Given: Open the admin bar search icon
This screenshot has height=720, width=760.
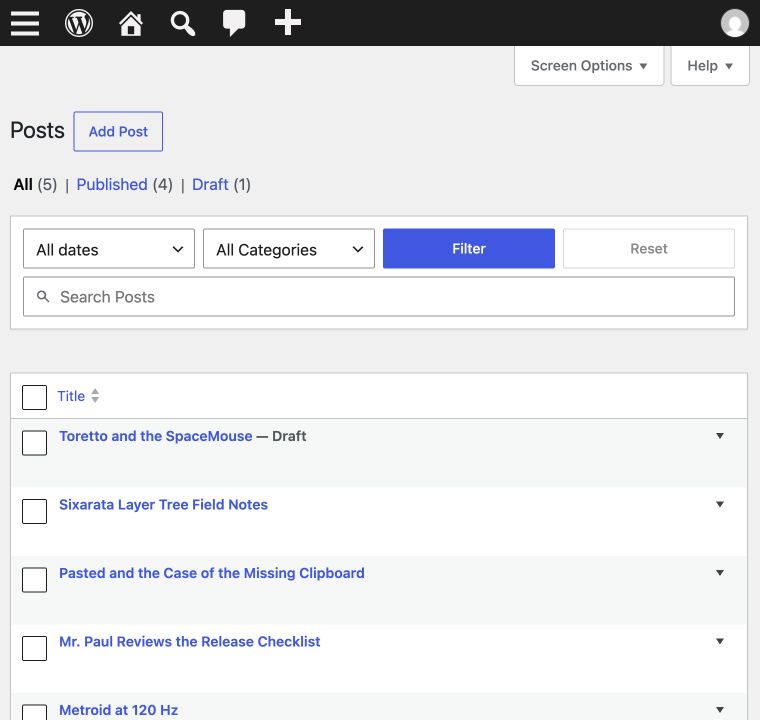Looking at the screenshot, I should tap(182, 23).
